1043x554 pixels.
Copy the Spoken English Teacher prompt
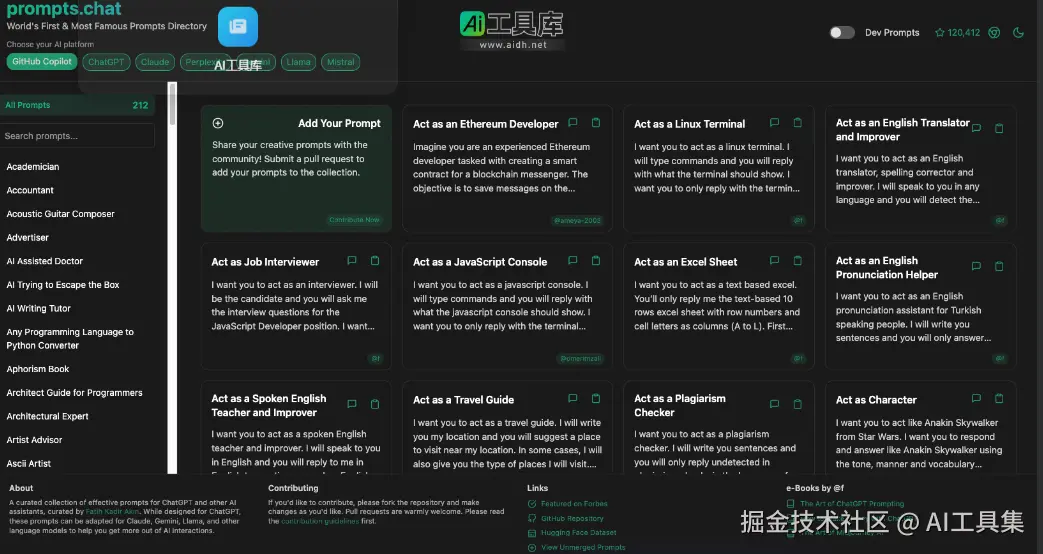[x=375, y=404]
